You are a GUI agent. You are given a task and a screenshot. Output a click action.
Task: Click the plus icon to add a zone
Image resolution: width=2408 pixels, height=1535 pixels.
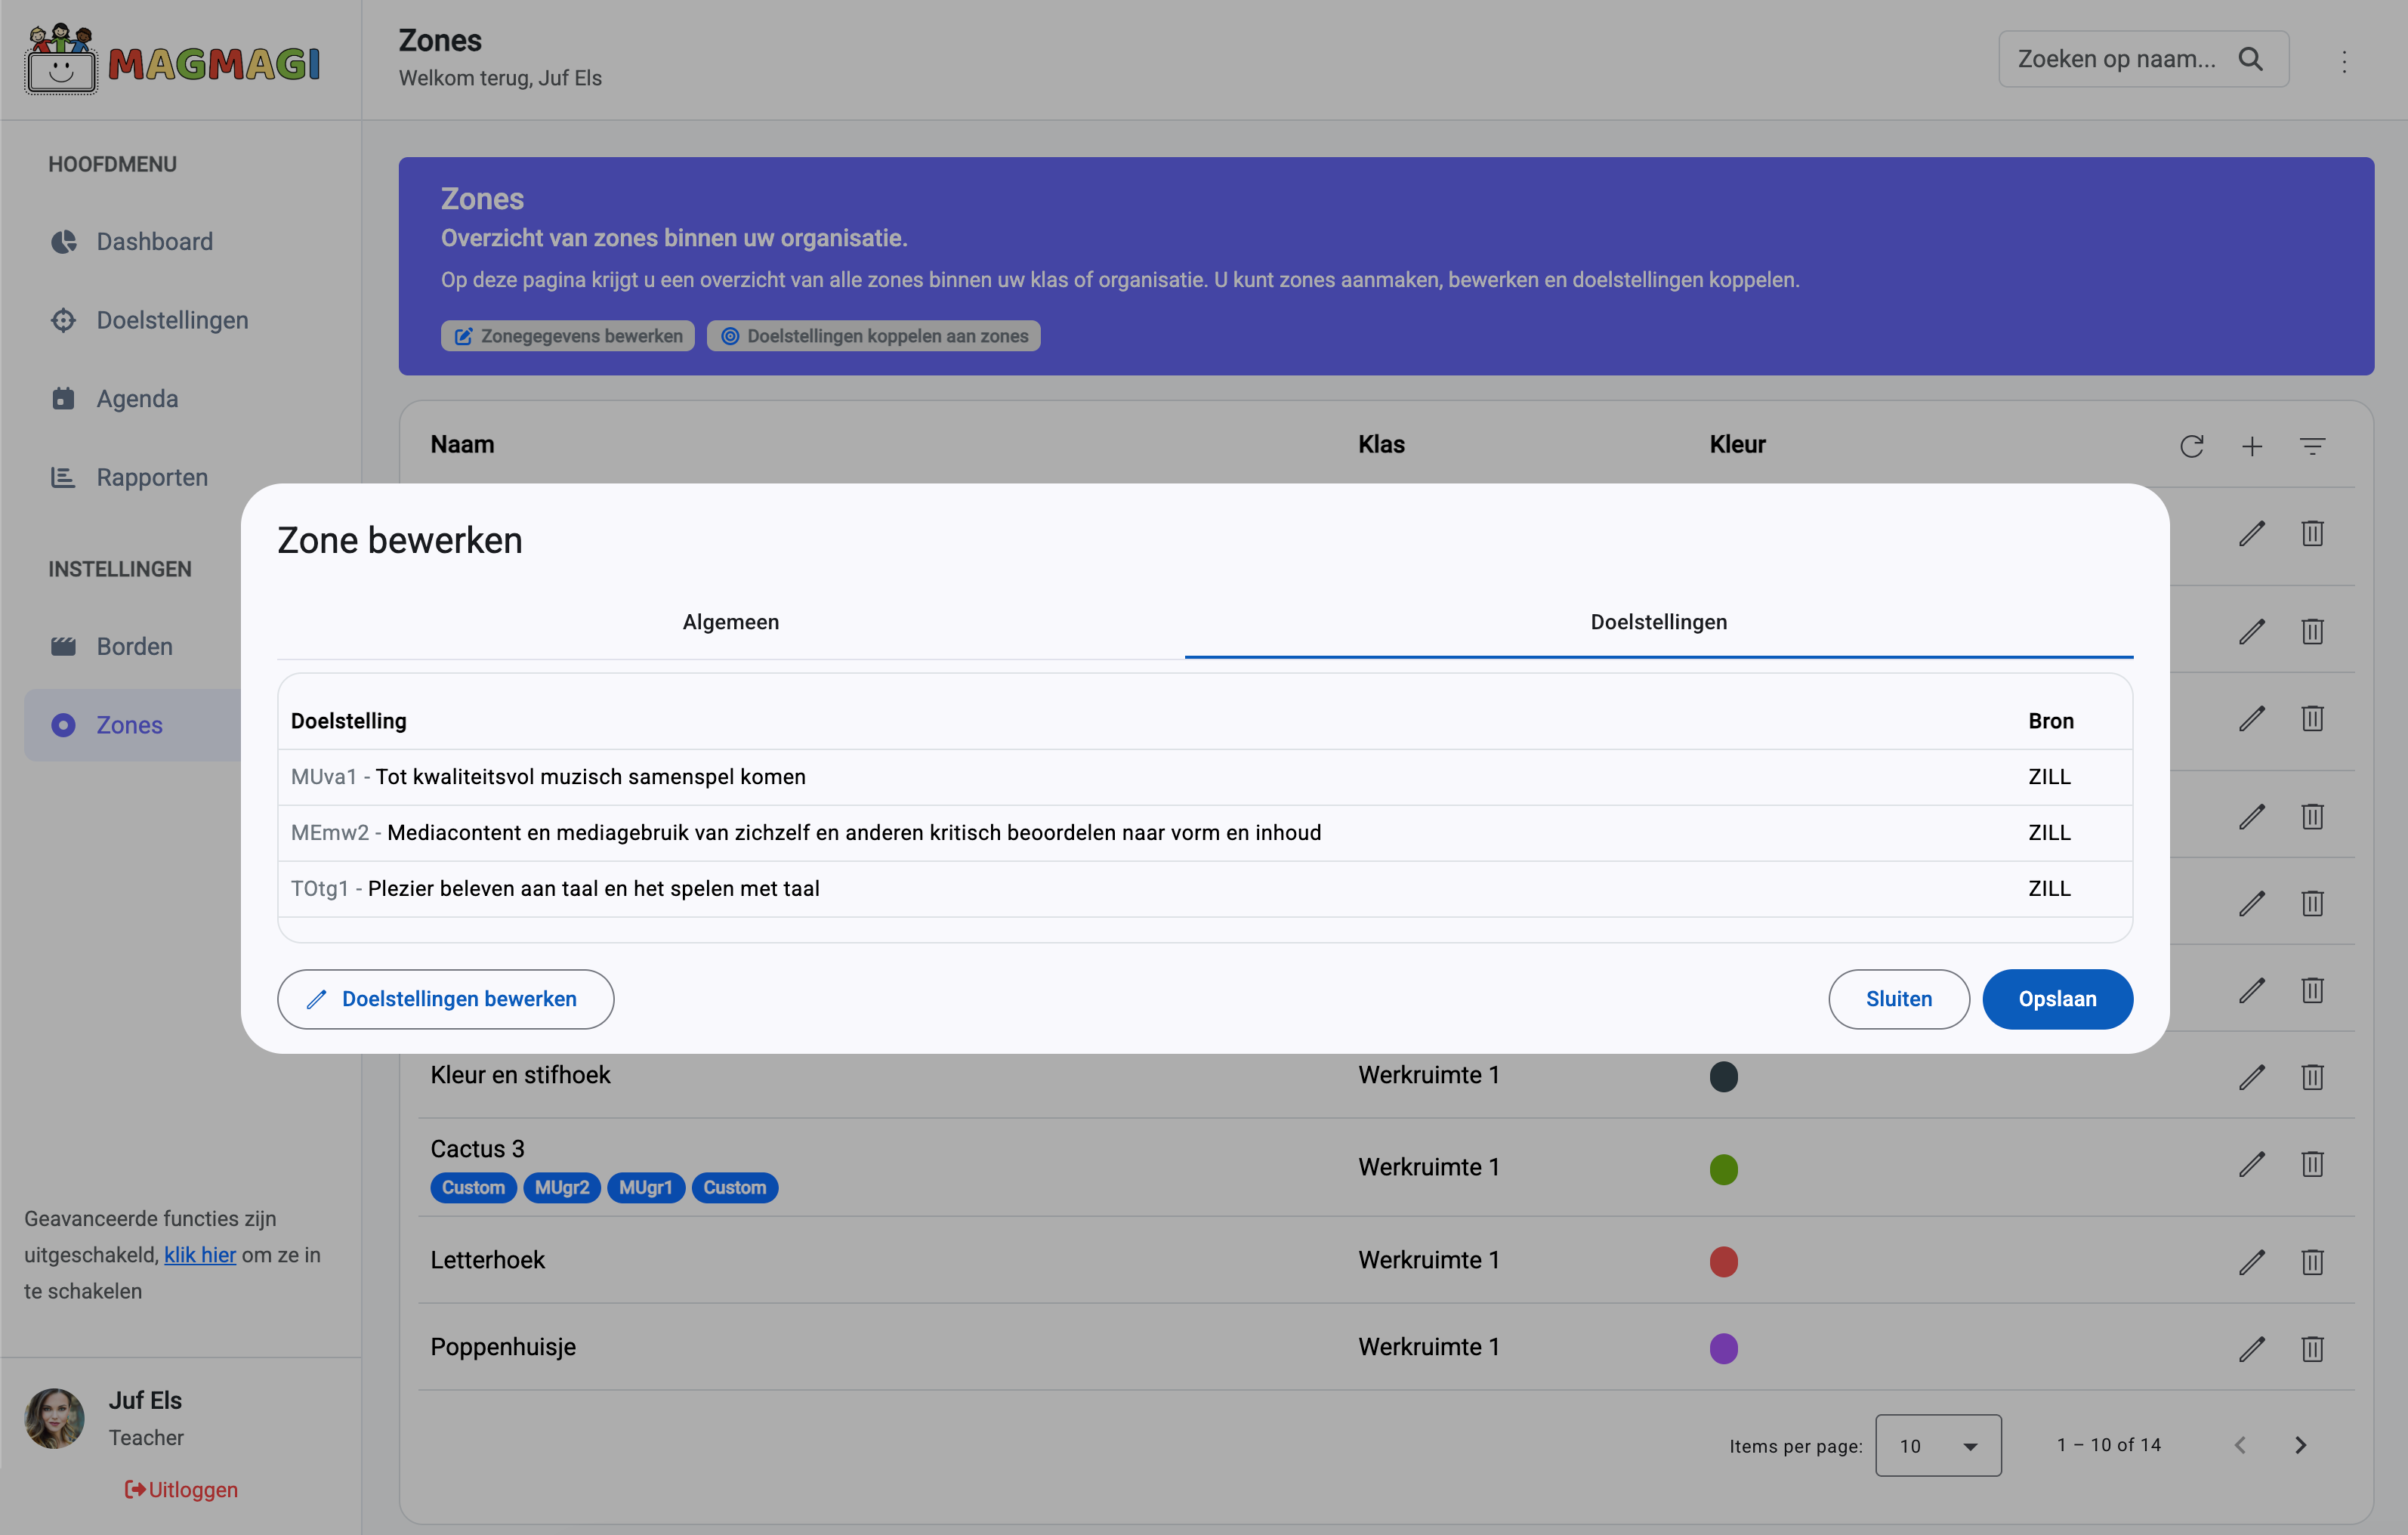click(2252, 446)
